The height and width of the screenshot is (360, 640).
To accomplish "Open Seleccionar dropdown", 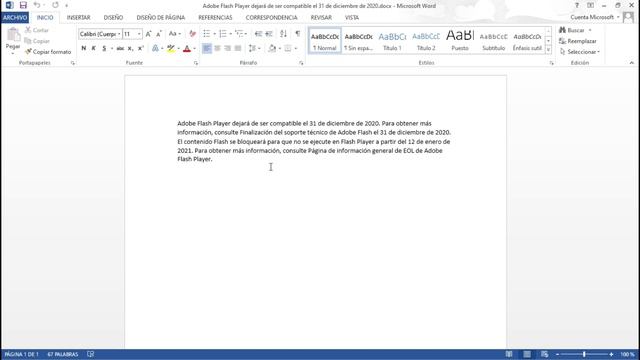I will (580, 52).
